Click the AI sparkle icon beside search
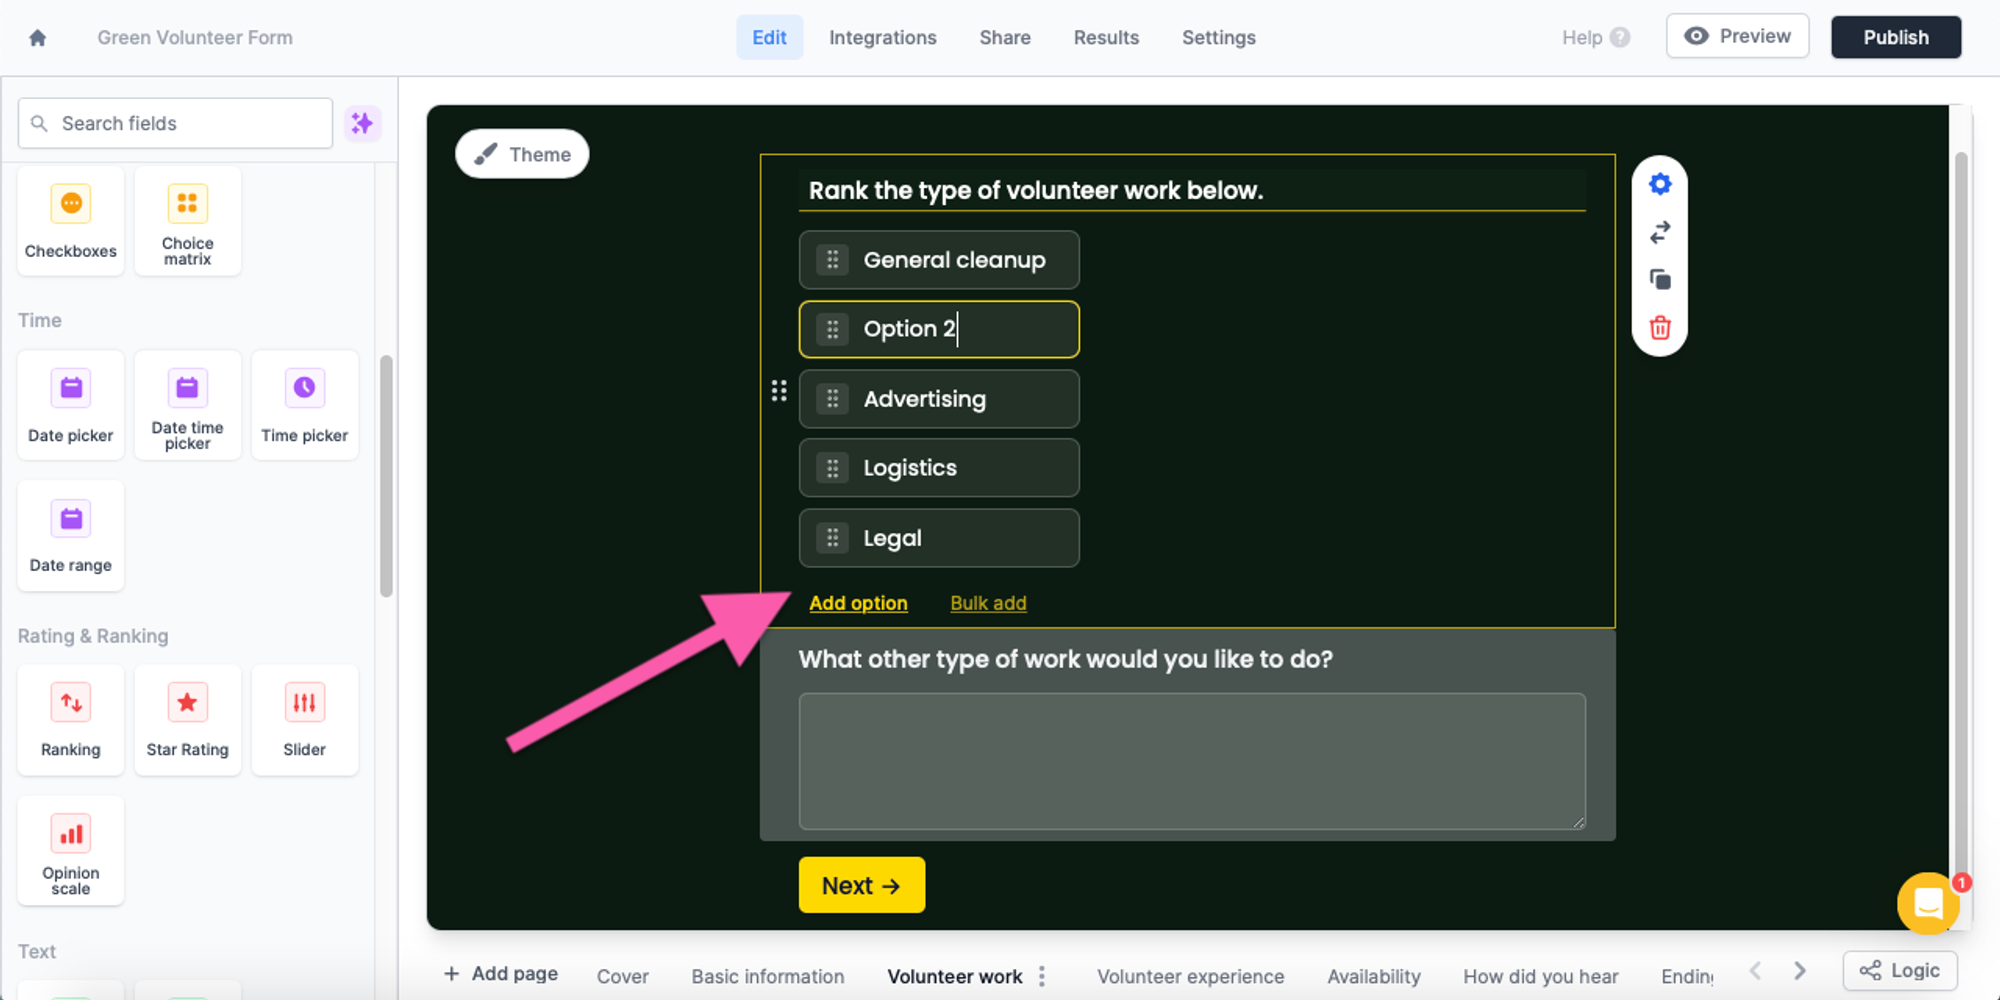Image resolution: width=2000 pixels, height=1000 pixels. 362,123
